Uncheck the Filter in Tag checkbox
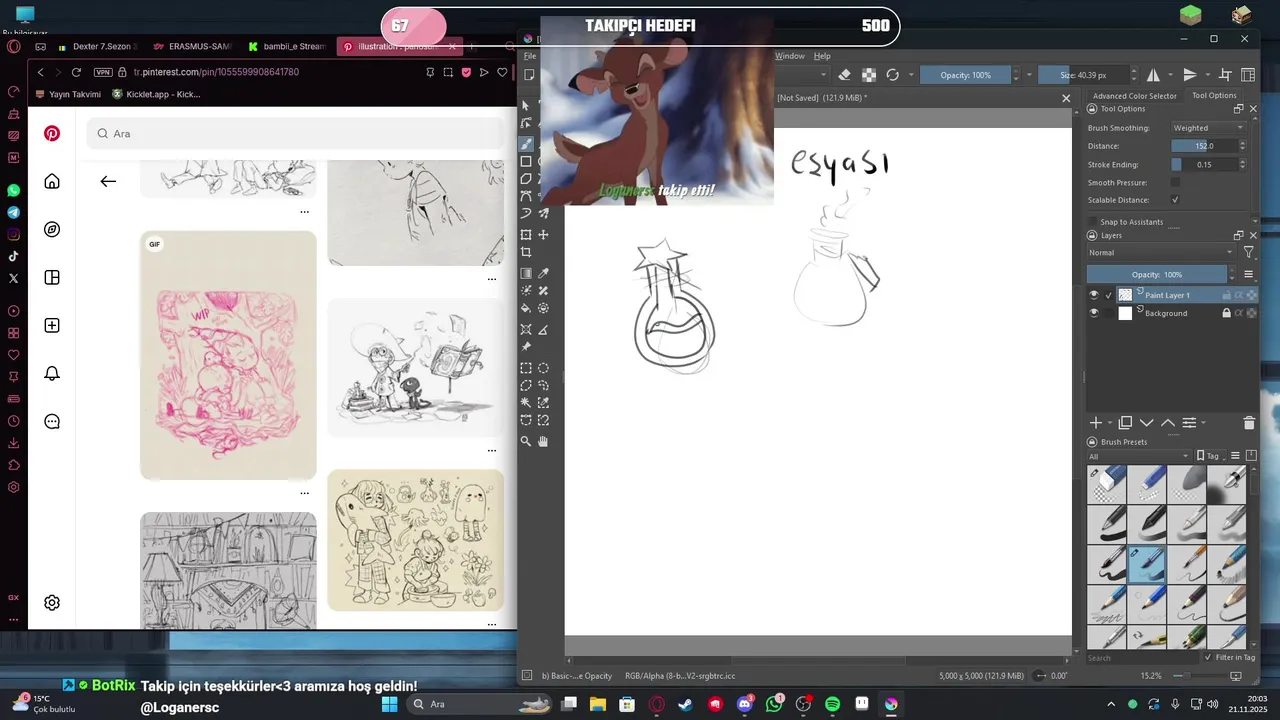The width and height of the screenshot is (1280, 720). pyautogui.click(x=1208, y=657)
